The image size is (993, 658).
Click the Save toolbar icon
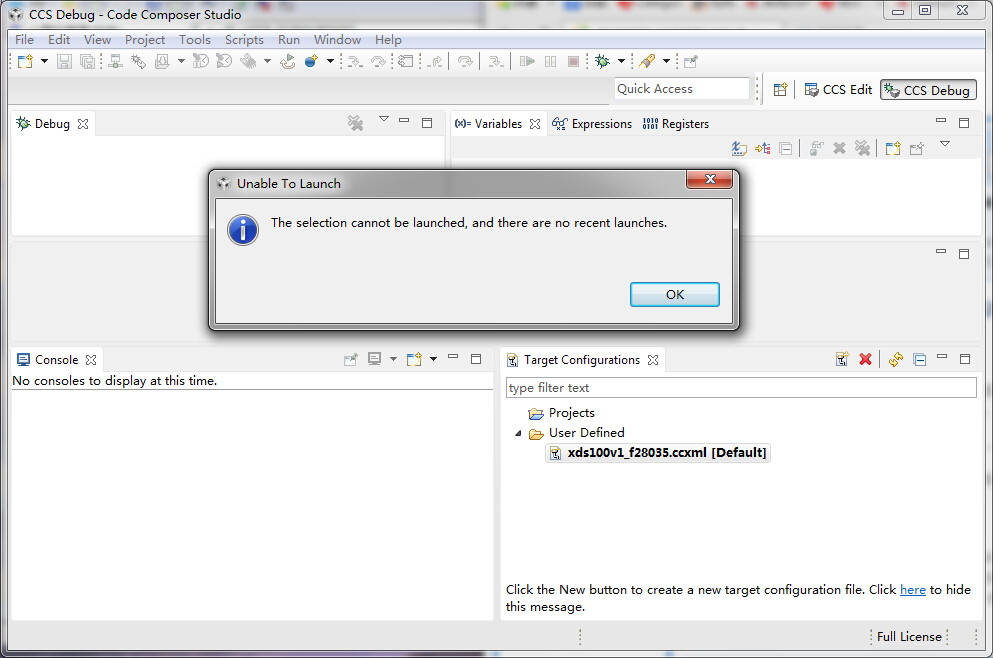[x=64, y=61]
